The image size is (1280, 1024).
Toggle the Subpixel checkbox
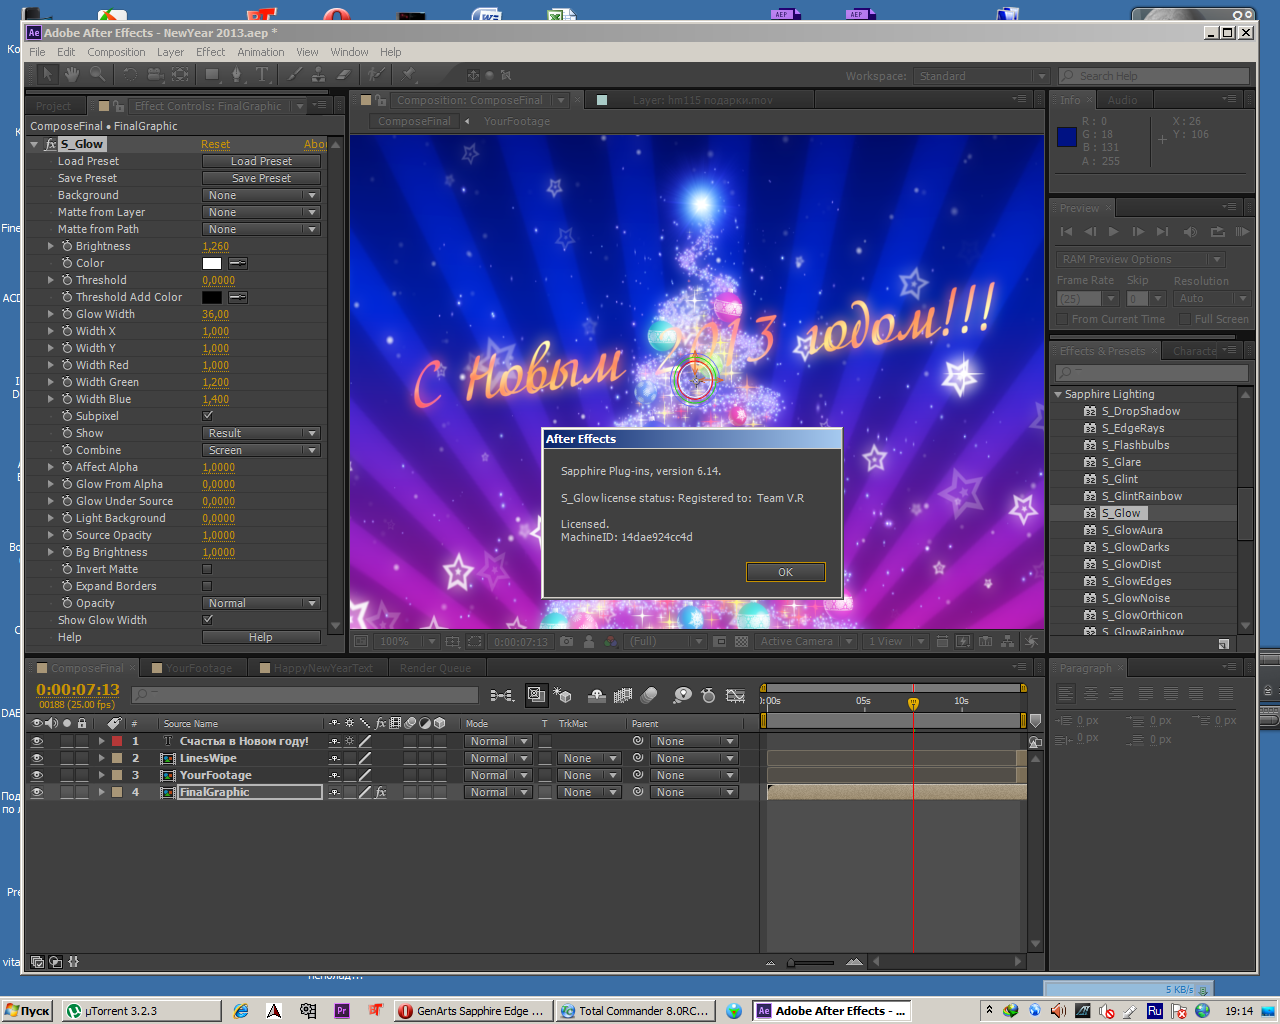[x=208, y=416]
